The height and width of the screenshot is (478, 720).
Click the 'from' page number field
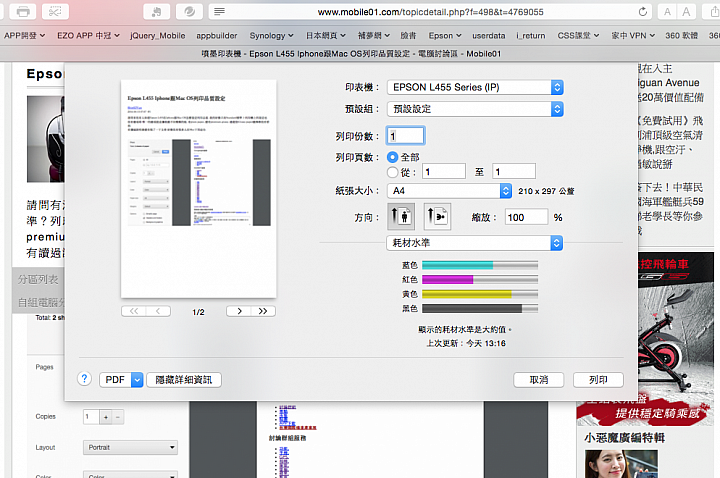(444, 172)
